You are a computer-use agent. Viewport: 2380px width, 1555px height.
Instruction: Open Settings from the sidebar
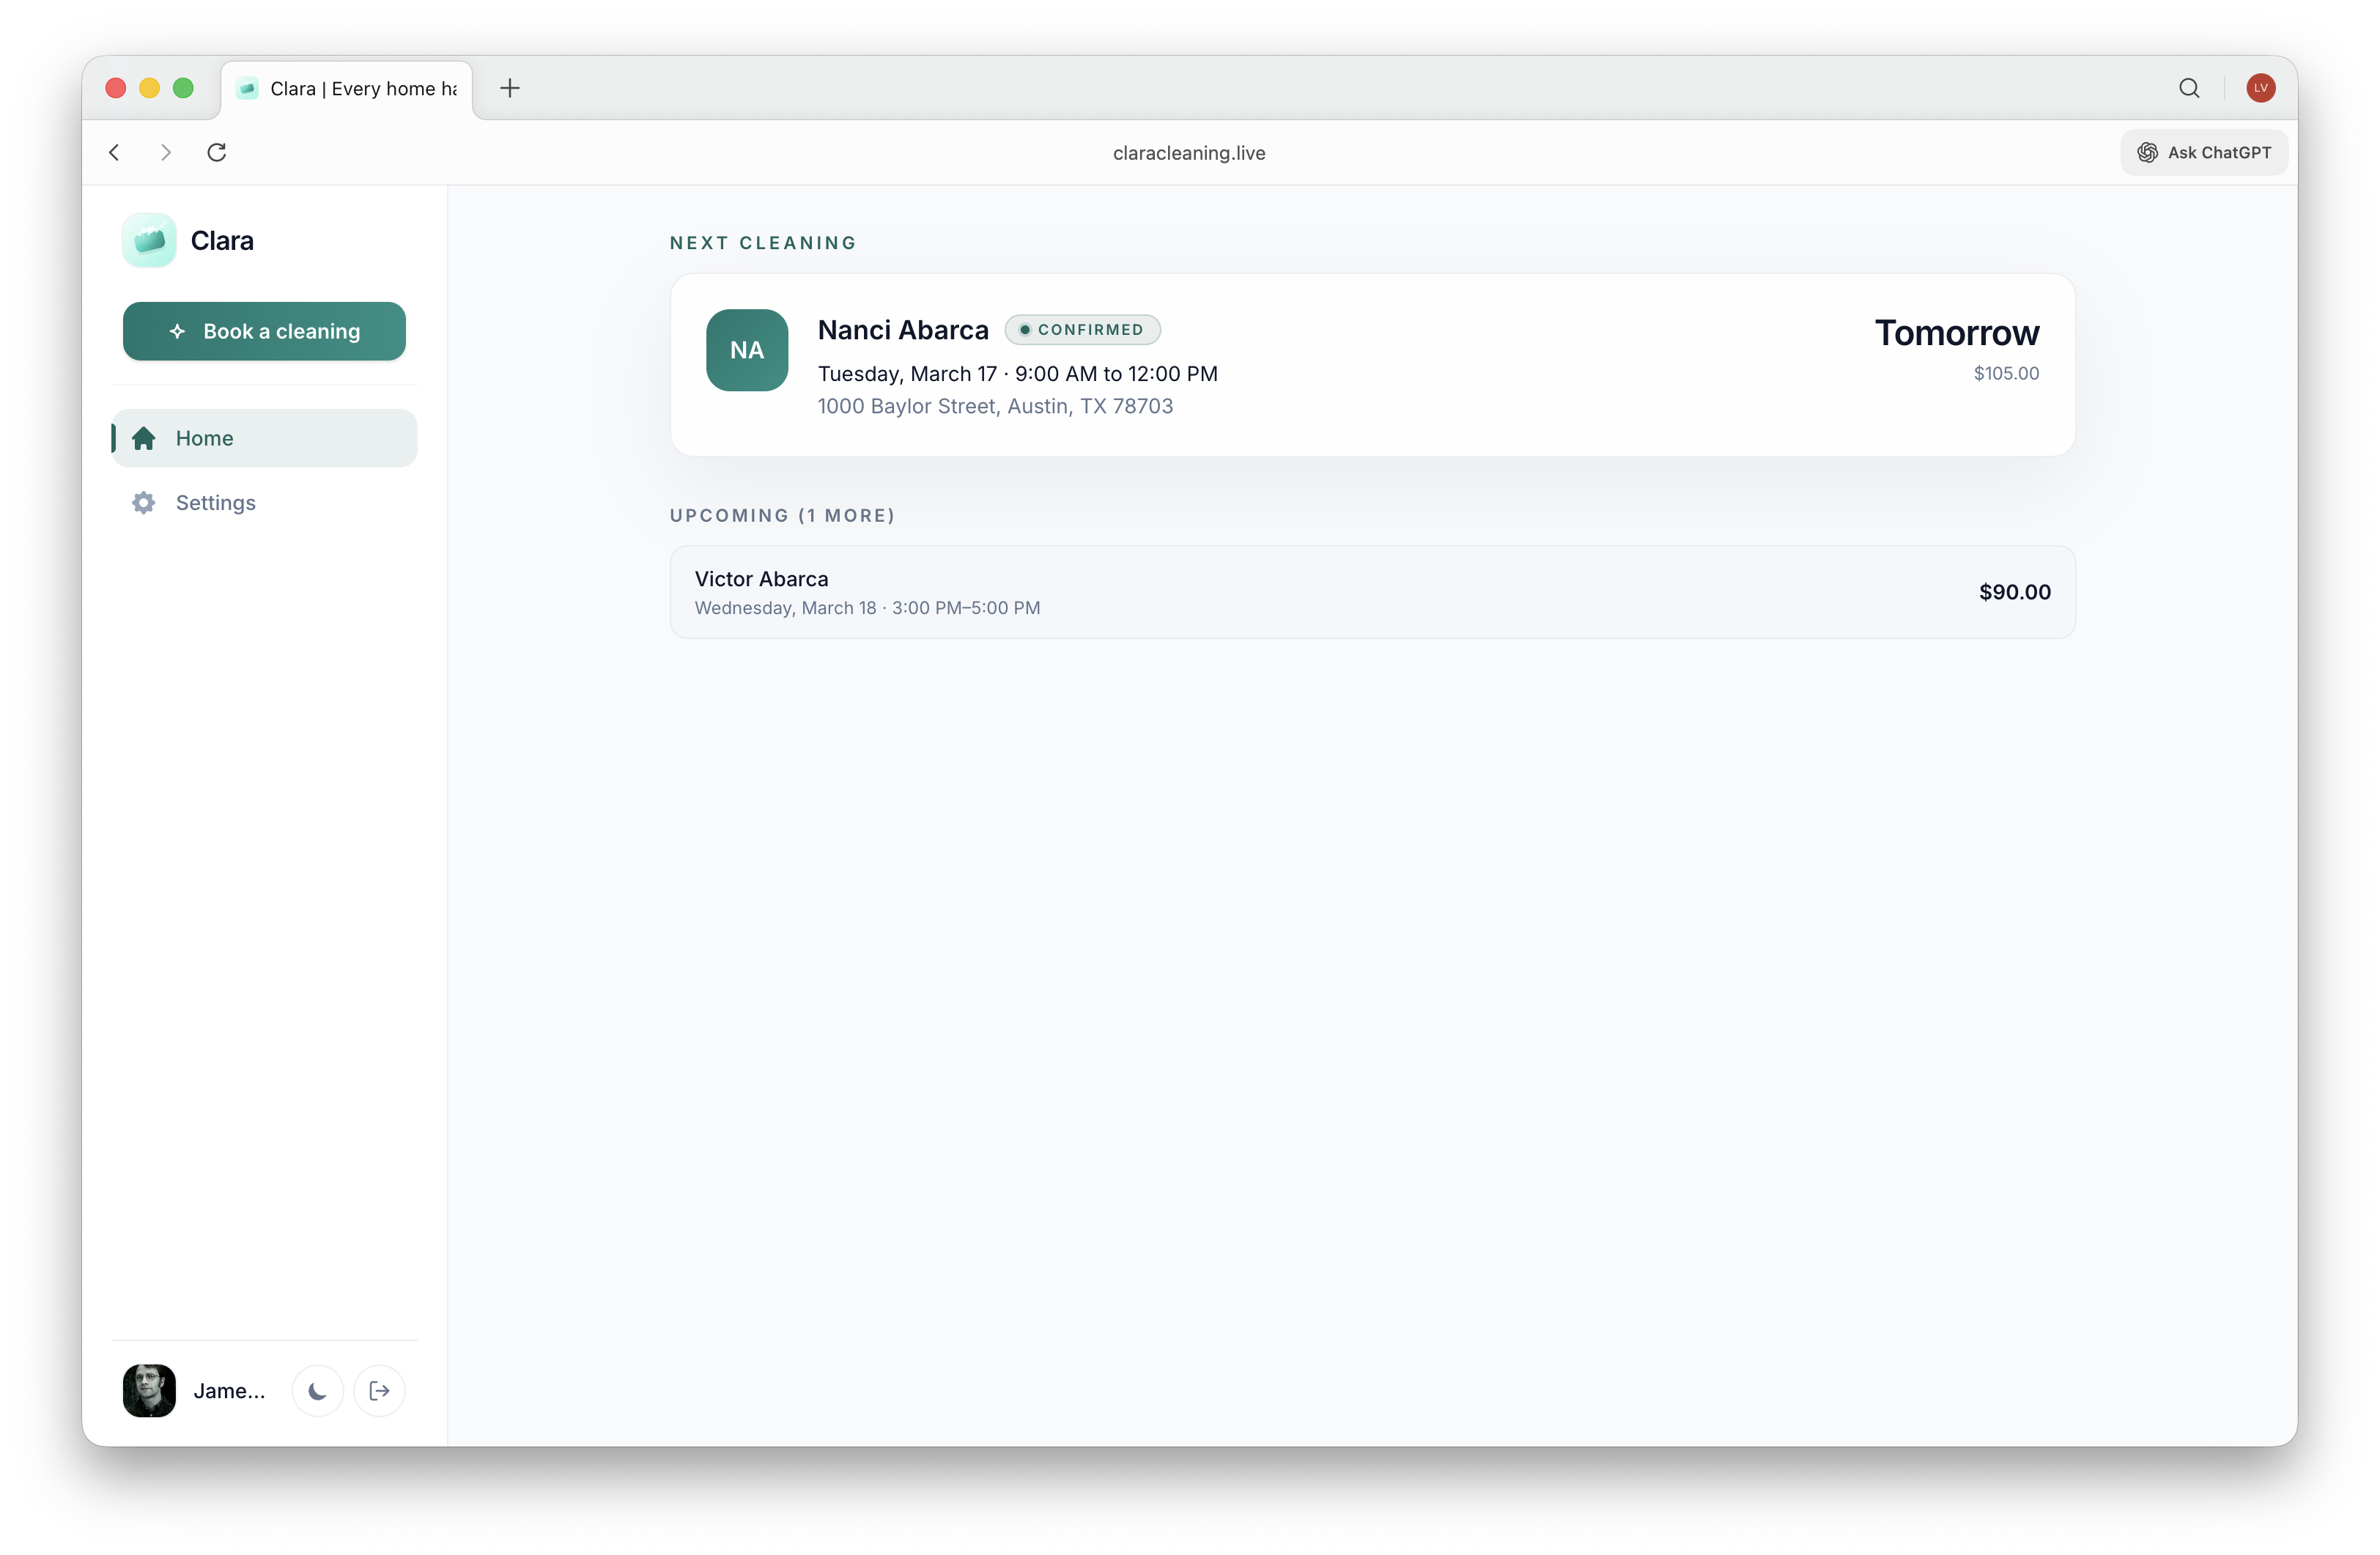click(215, 503)
